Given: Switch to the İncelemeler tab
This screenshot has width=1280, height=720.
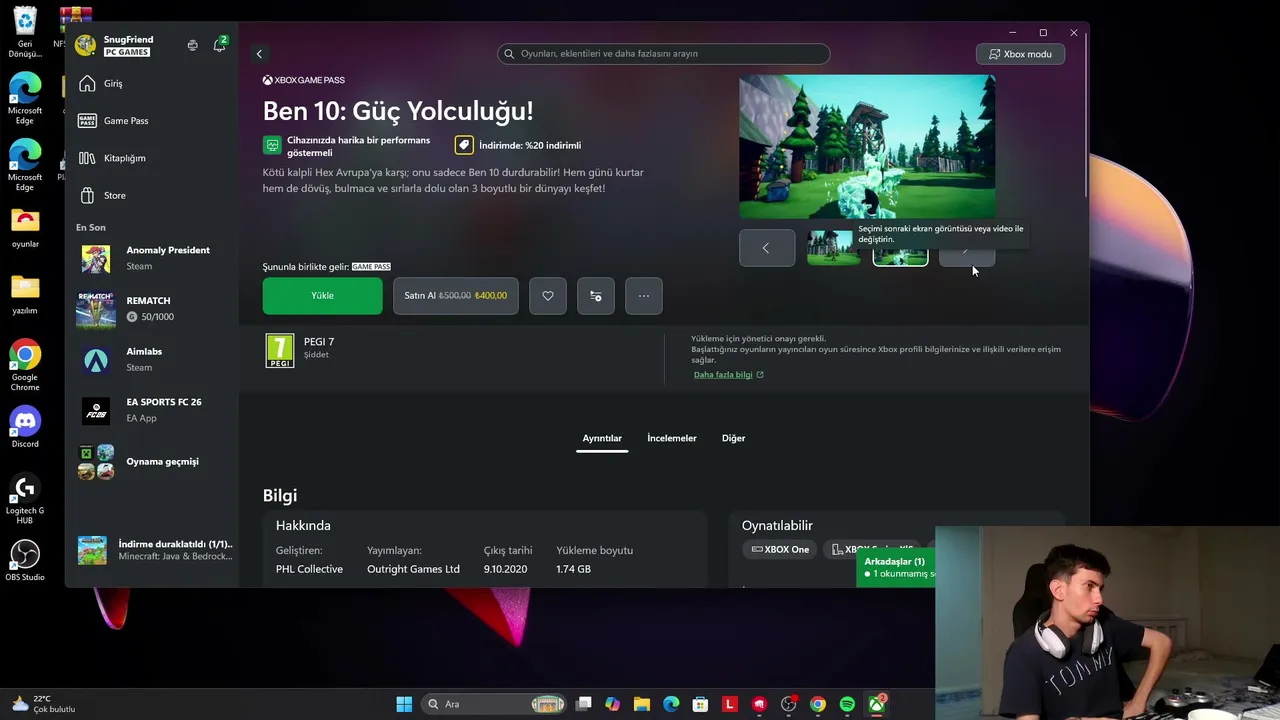Looking at the screenshot, I should pos(672,438).
